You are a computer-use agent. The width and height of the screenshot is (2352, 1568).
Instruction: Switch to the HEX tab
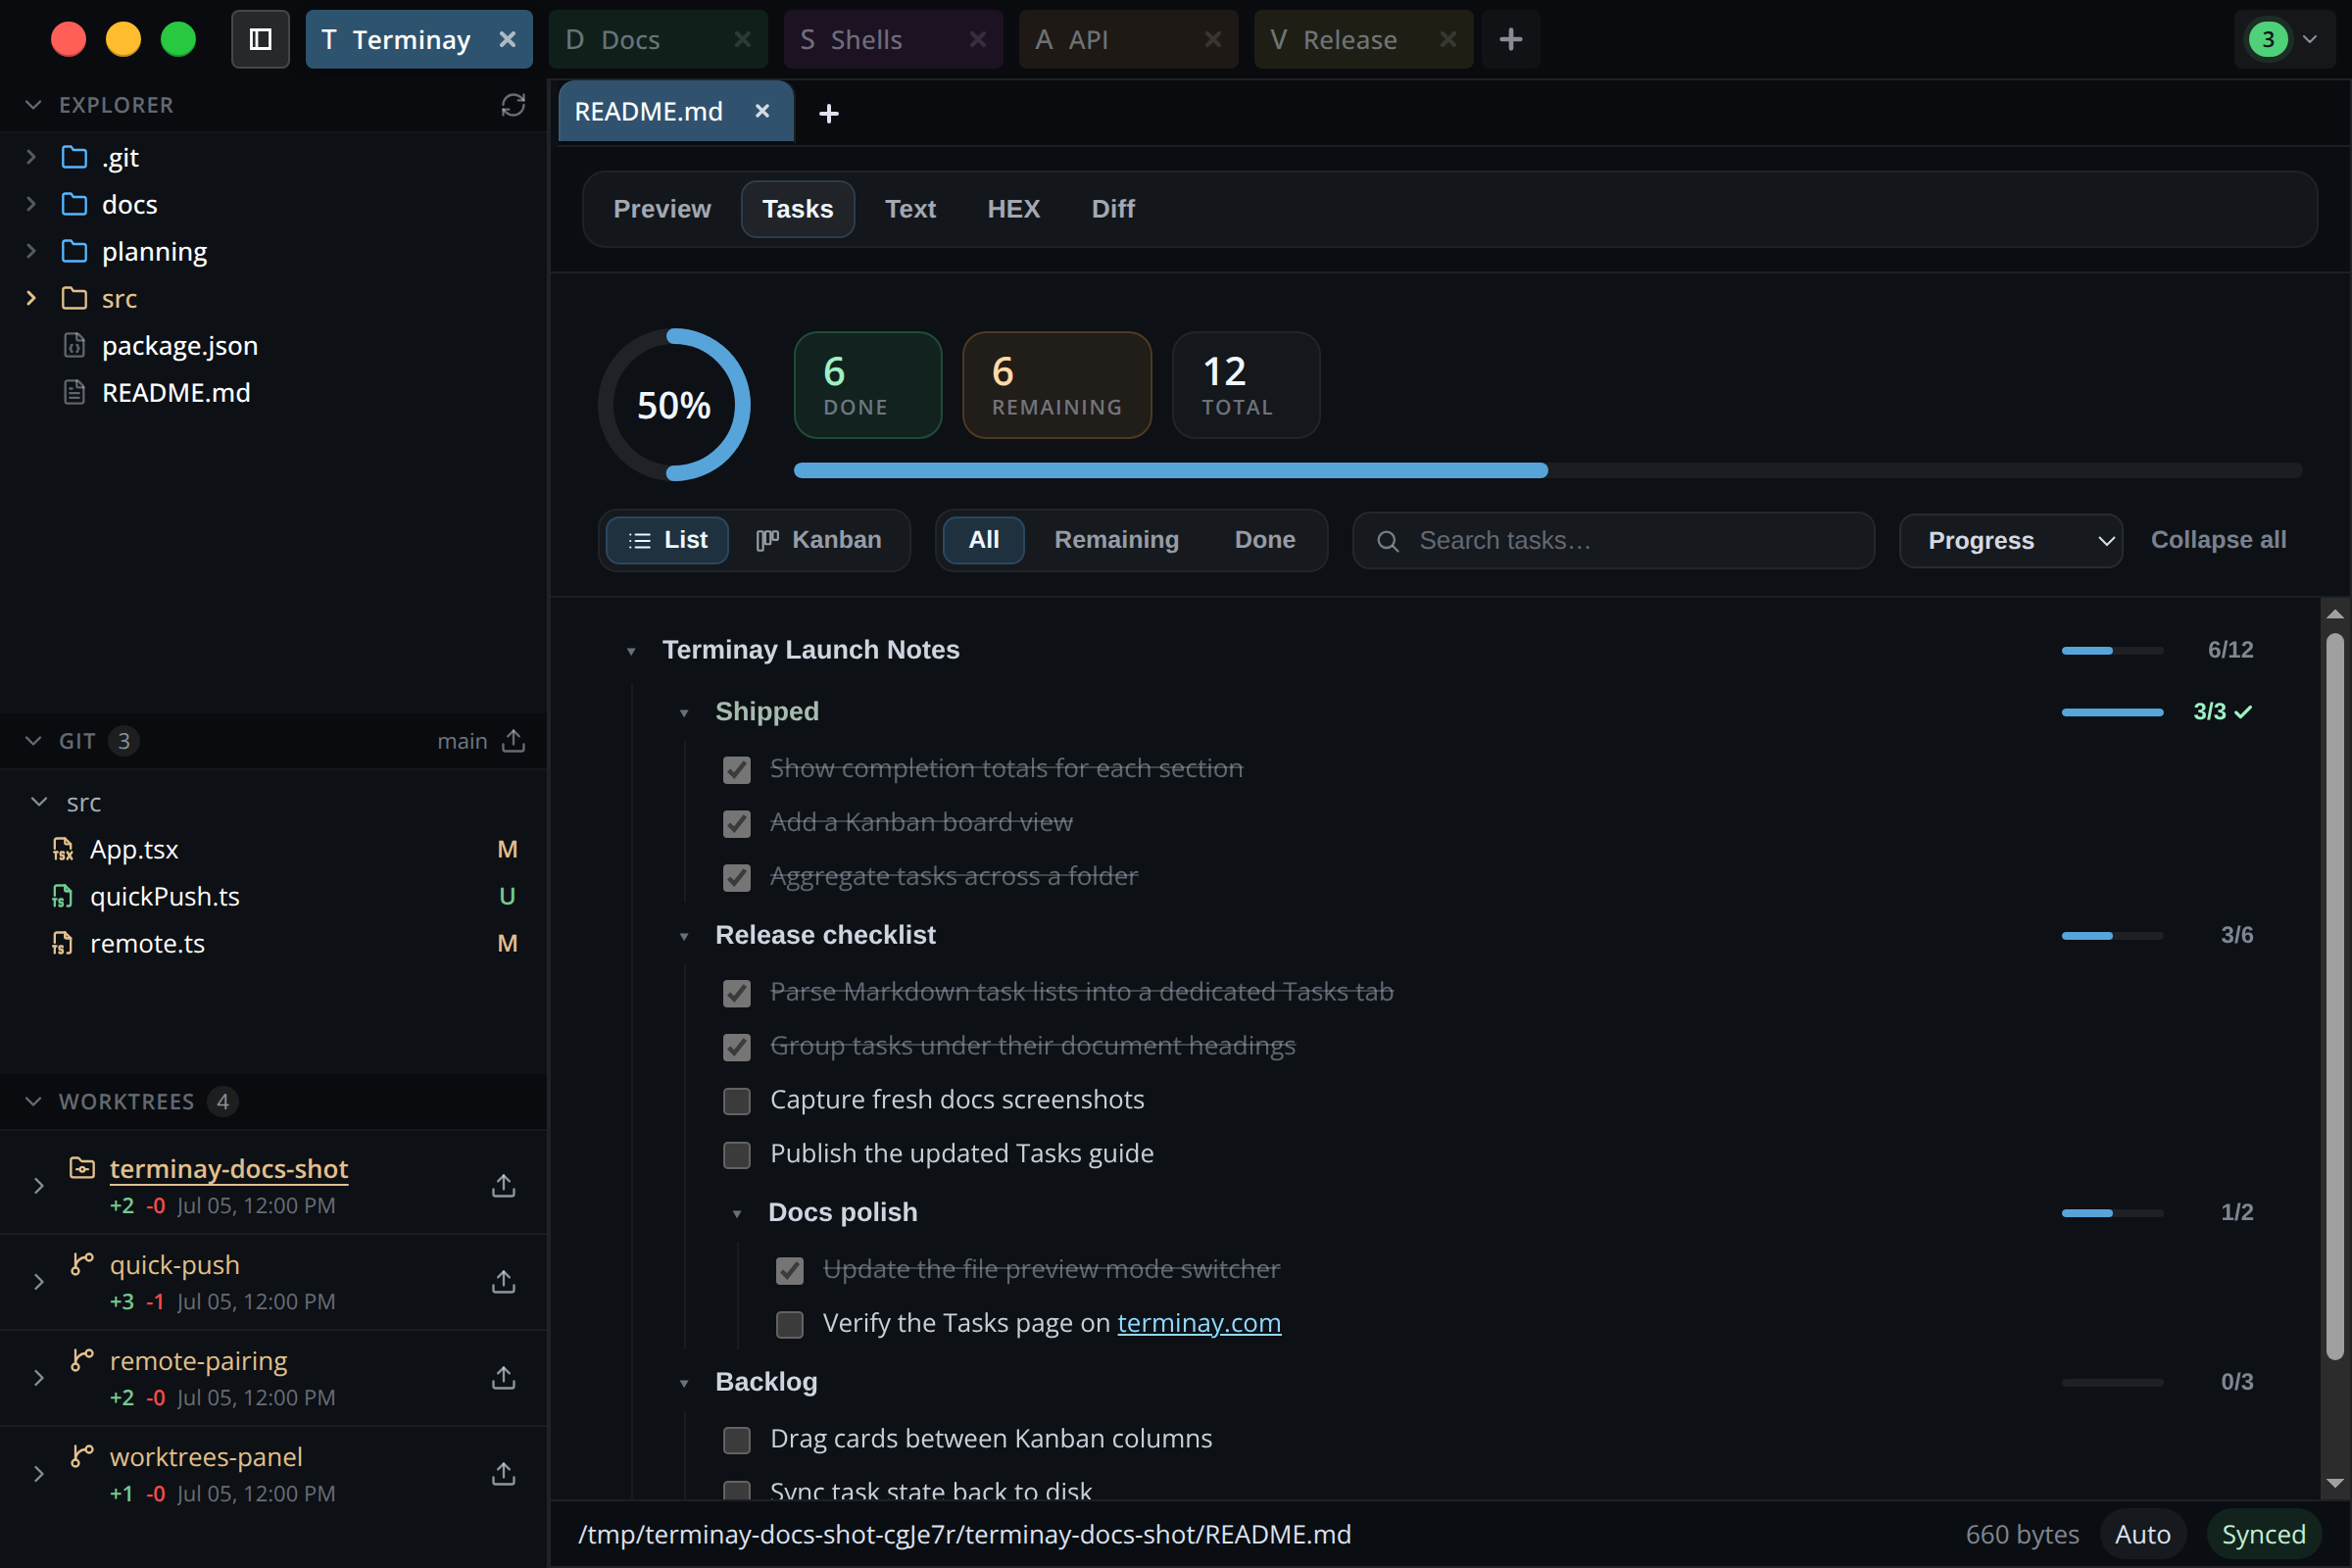[x=1013, y=209]
